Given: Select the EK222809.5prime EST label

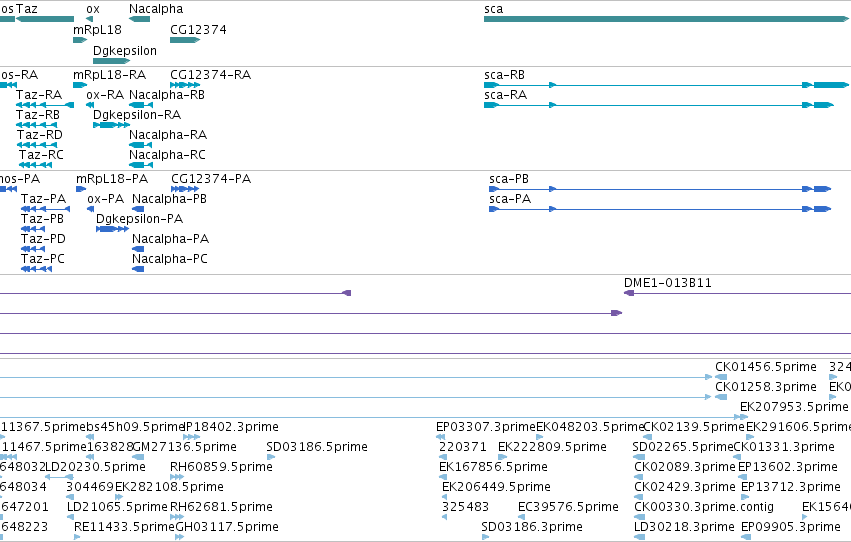Looking at the screenshot, I should tap(552, 448).
